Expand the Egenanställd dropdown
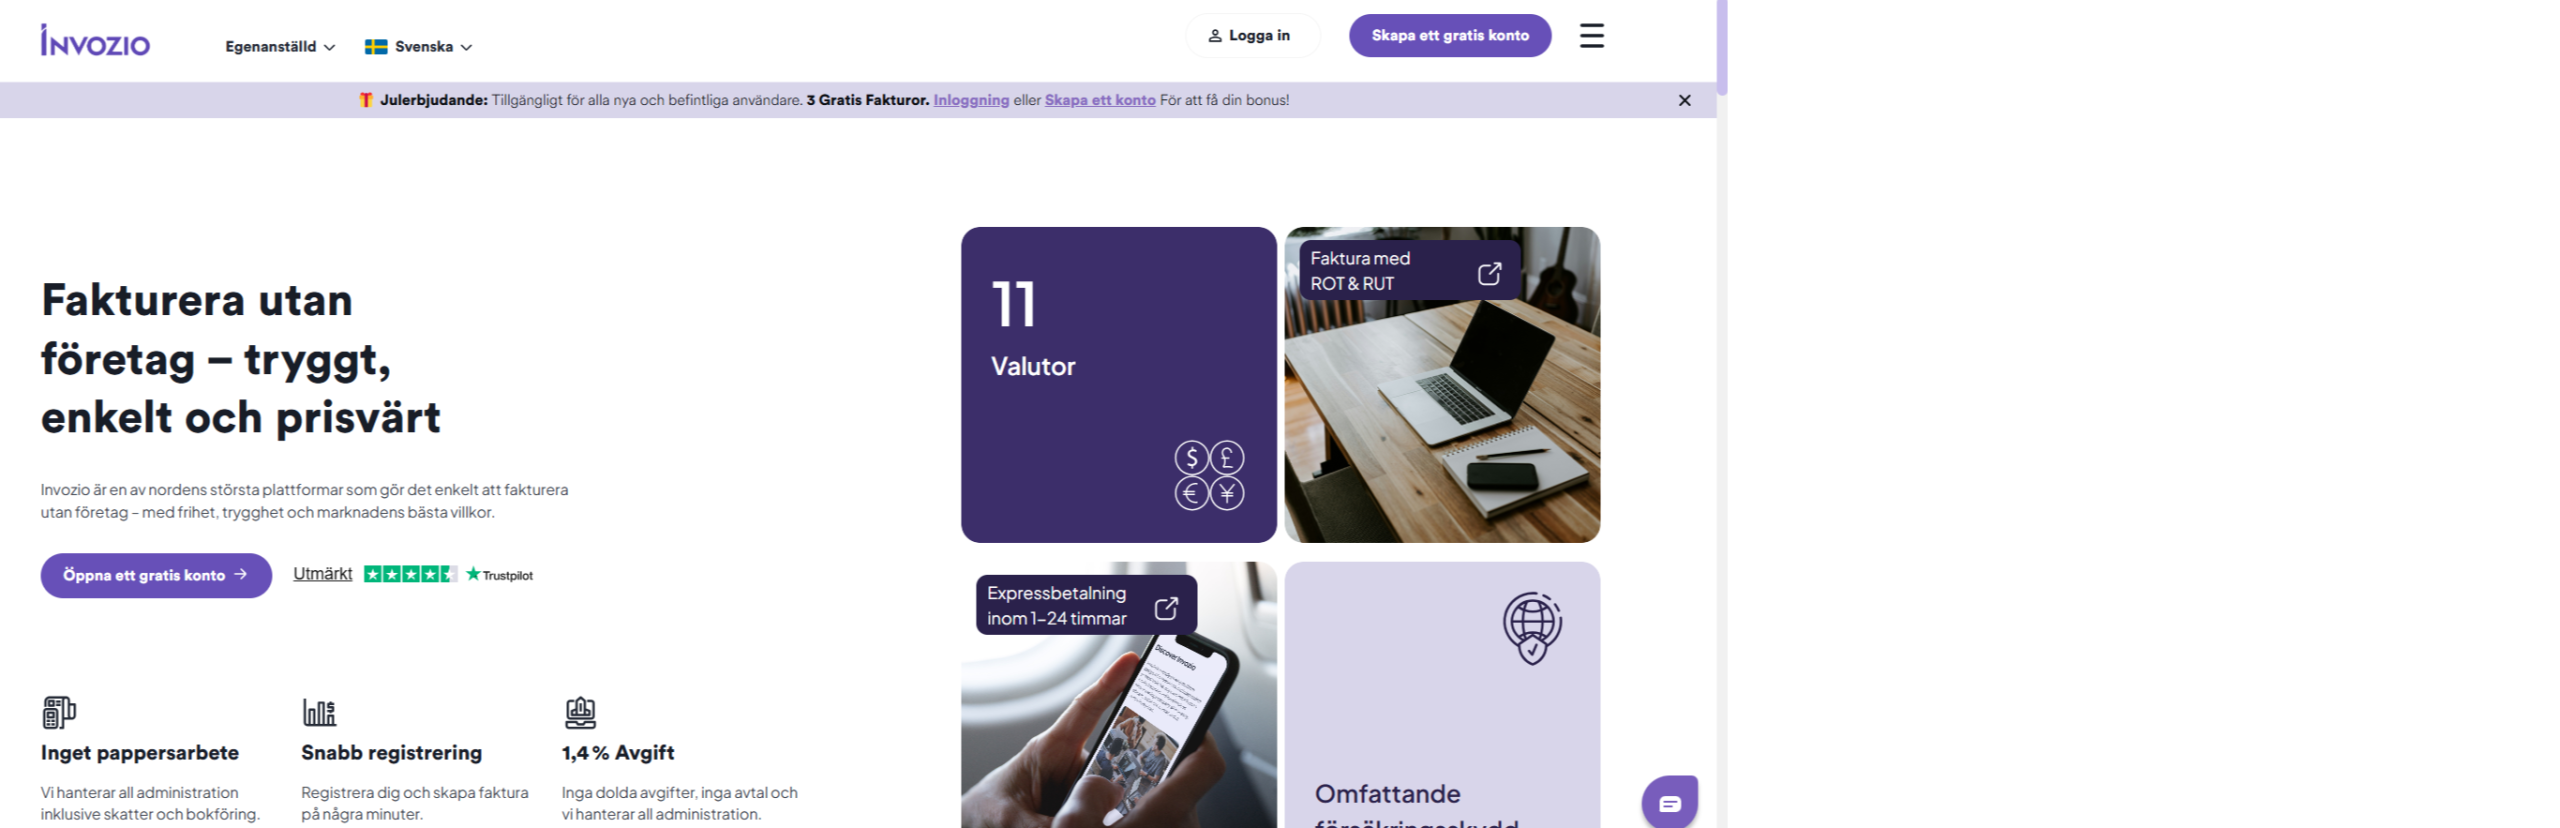This screenshot has height=828, width=2560. (x=280, y=47)
